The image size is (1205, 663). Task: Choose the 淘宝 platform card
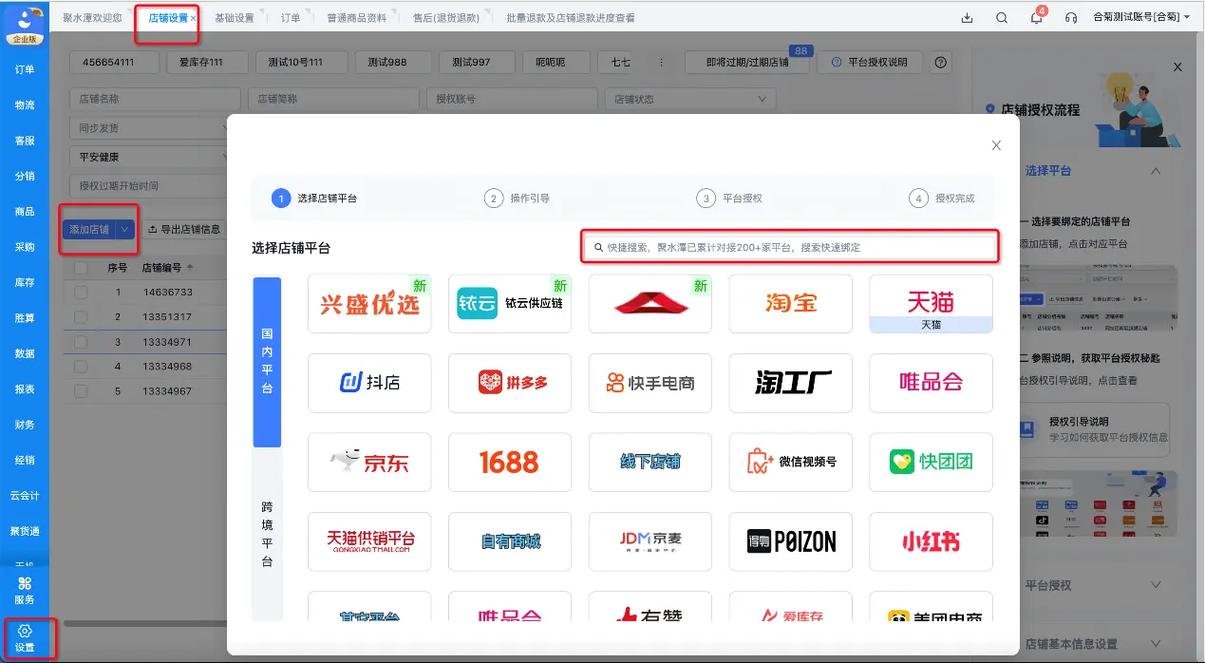[791, 304]
